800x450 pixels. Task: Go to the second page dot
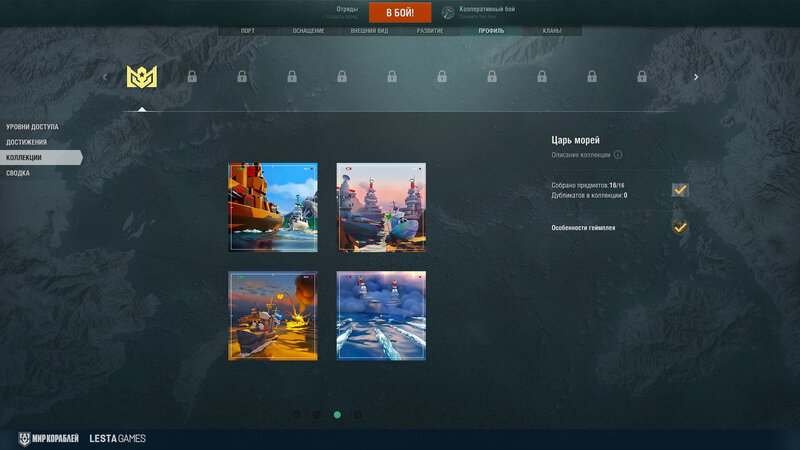(317, 415)
